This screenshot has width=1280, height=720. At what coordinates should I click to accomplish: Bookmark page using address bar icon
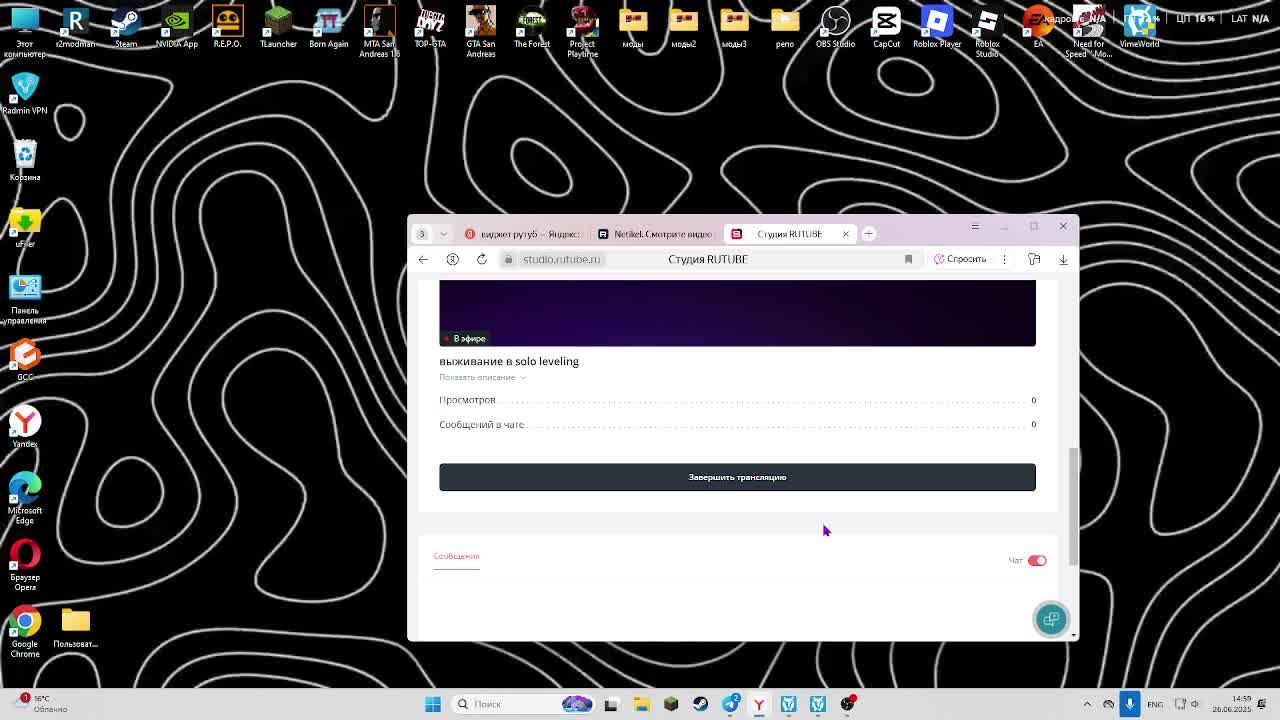tap(908, 259)
